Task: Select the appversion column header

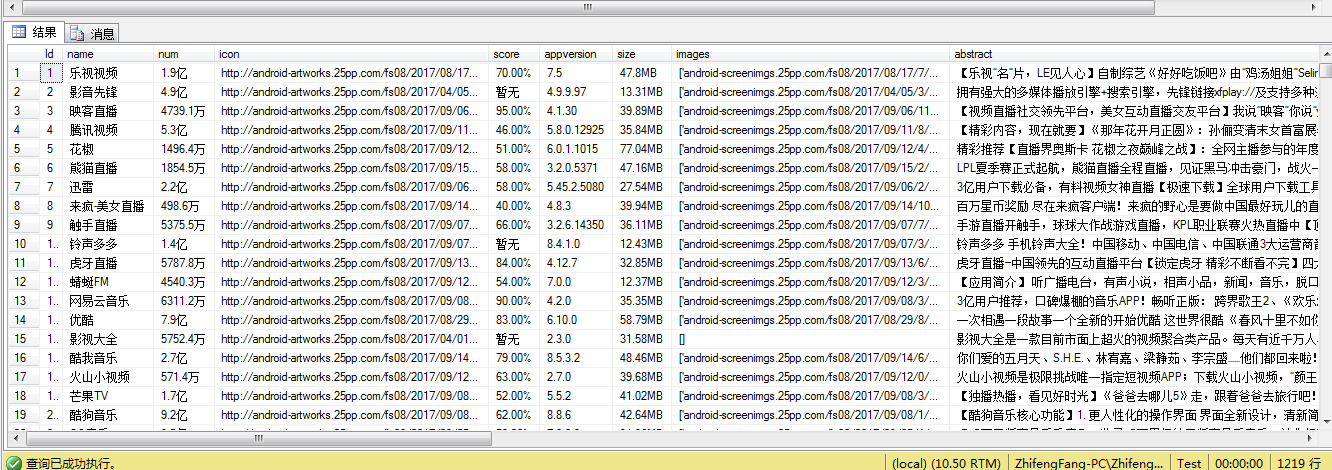Action: tap(577, 54)
